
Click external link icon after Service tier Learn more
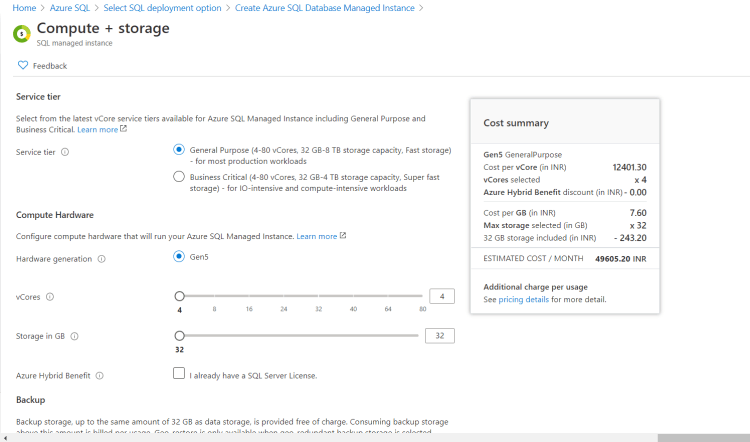pyautogui.click(x=123, y=129)
